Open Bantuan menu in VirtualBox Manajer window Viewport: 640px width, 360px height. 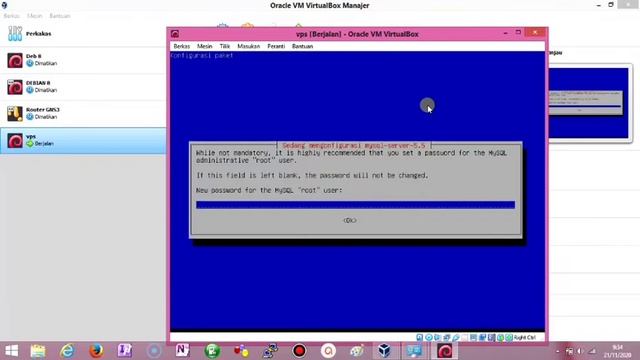(x=60, y=16)
